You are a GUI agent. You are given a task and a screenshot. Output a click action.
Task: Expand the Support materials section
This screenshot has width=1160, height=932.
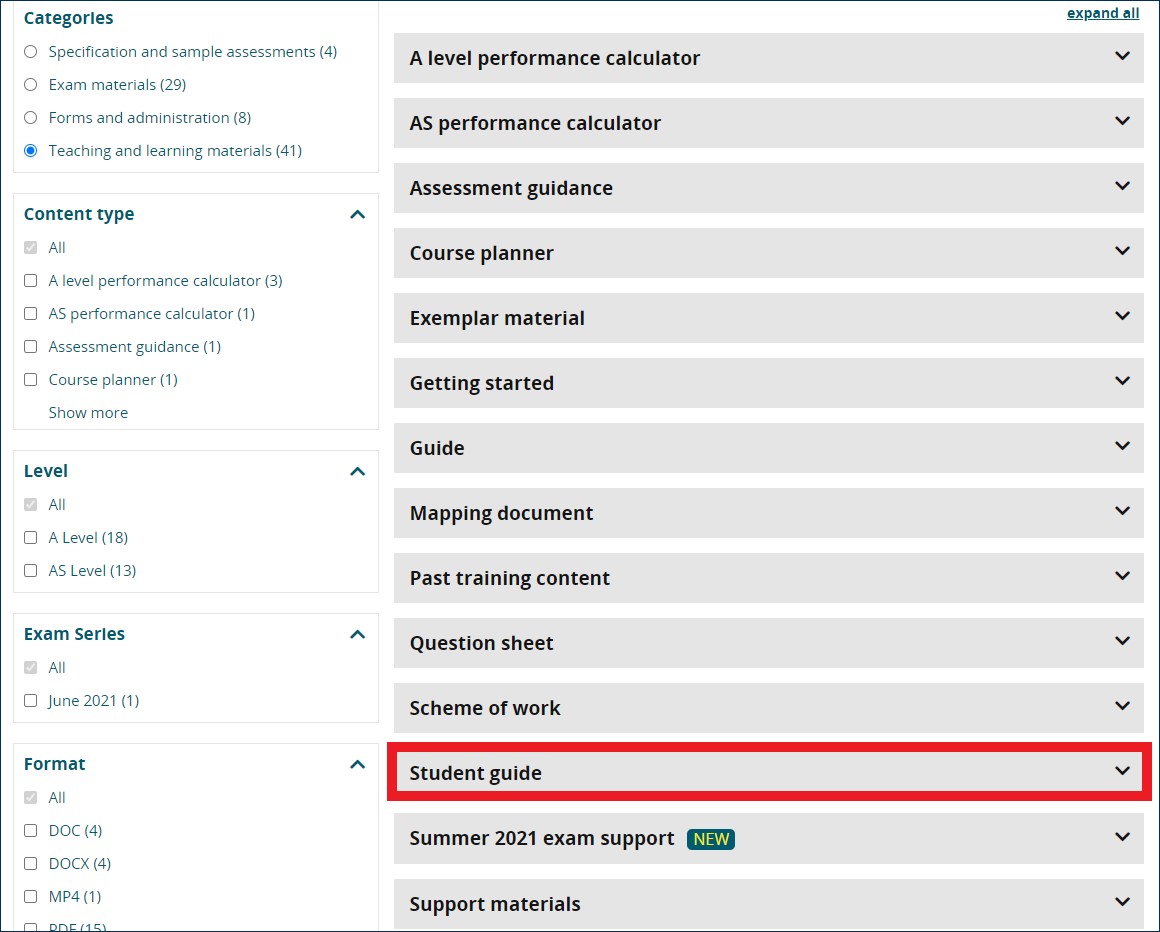pos(495,904)
